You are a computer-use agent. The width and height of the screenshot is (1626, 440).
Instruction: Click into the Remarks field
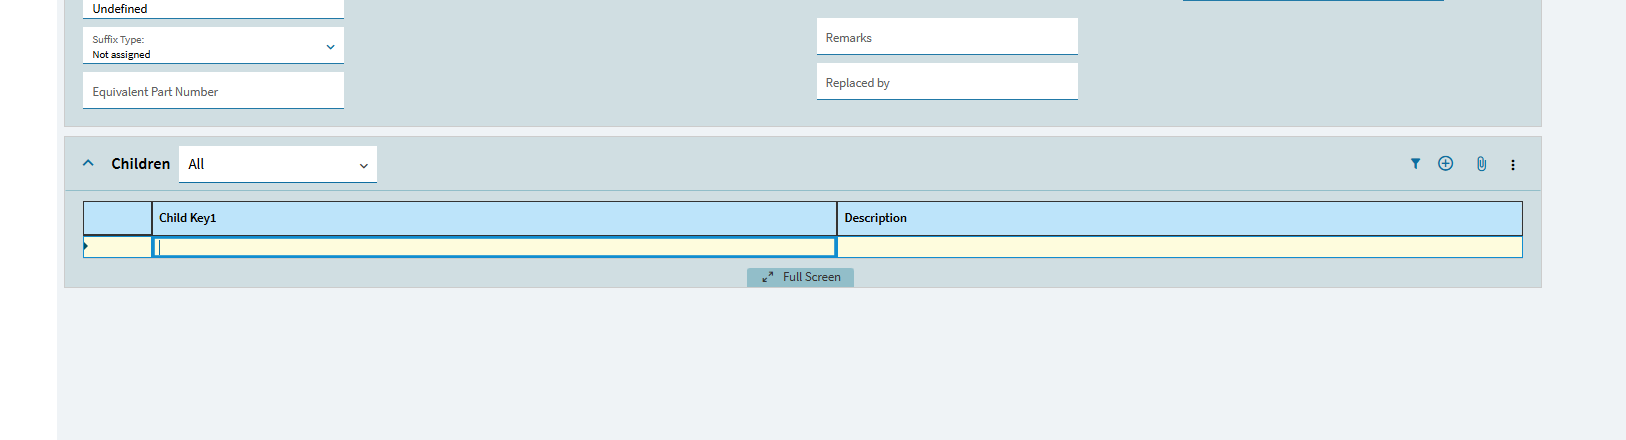[947, 36]
